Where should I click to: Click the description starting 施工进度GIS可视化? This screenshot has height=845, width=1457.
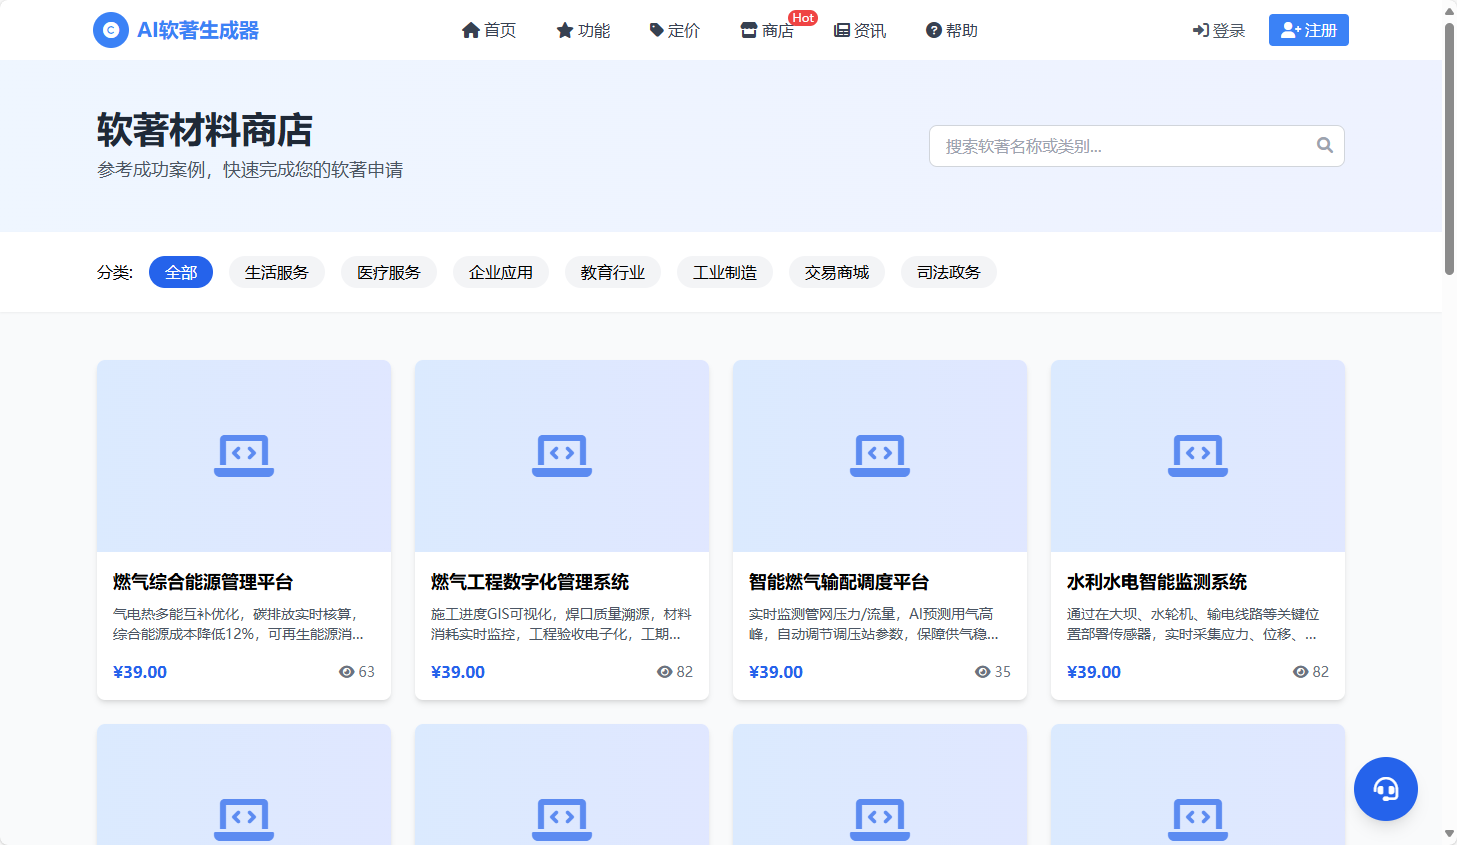(561, 624)
